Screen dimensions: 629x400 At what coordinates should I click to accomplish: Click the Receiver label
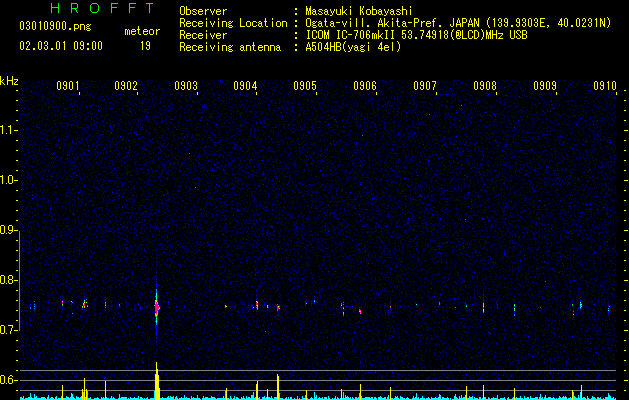(203, 35)
